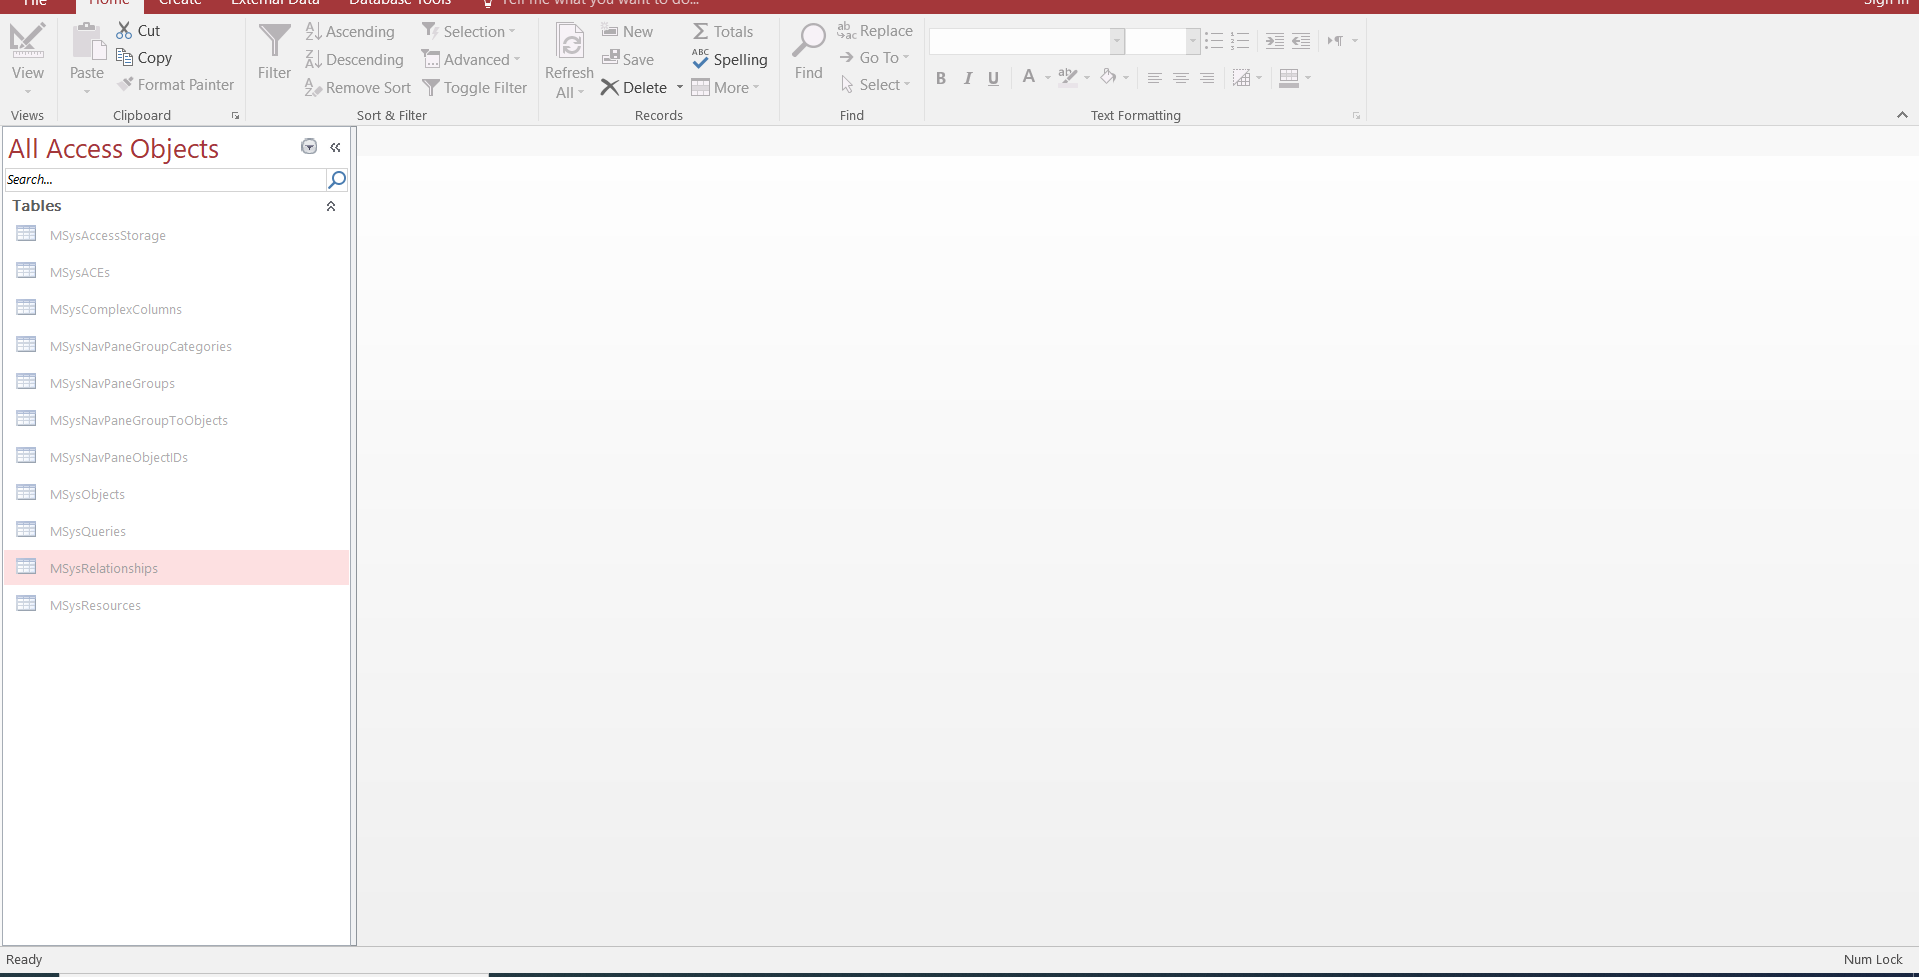
Task: Select the MSysNavPaneObjectIDs table
Action: coord(176,457)
